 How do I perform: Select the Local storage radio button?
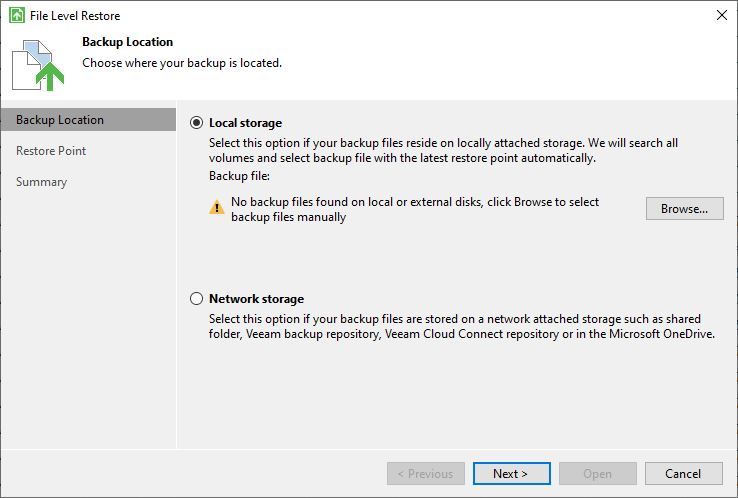click(196, 123)
